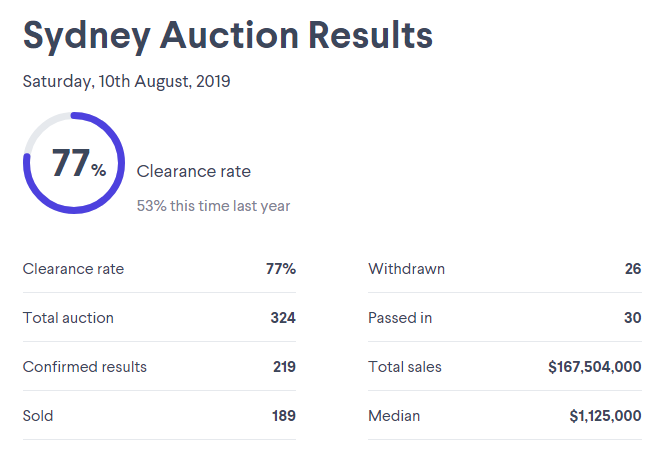The width and height of the screenshot is (670, 450).
Task: Select the Sold value 189
Action: [284, 416]
